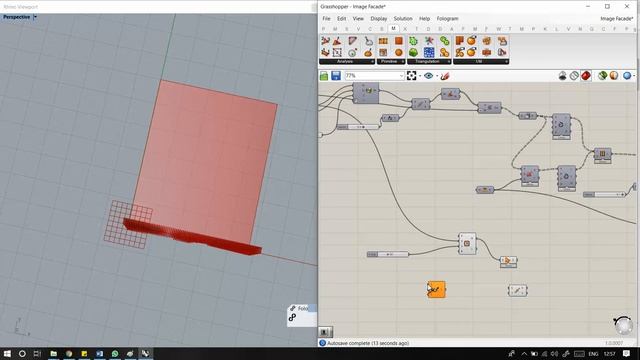Image resolution: width=640 pixels, height=360 pixels.
Task: Select the orange mound icon in Analysis panel
Action: coord(368,52)
